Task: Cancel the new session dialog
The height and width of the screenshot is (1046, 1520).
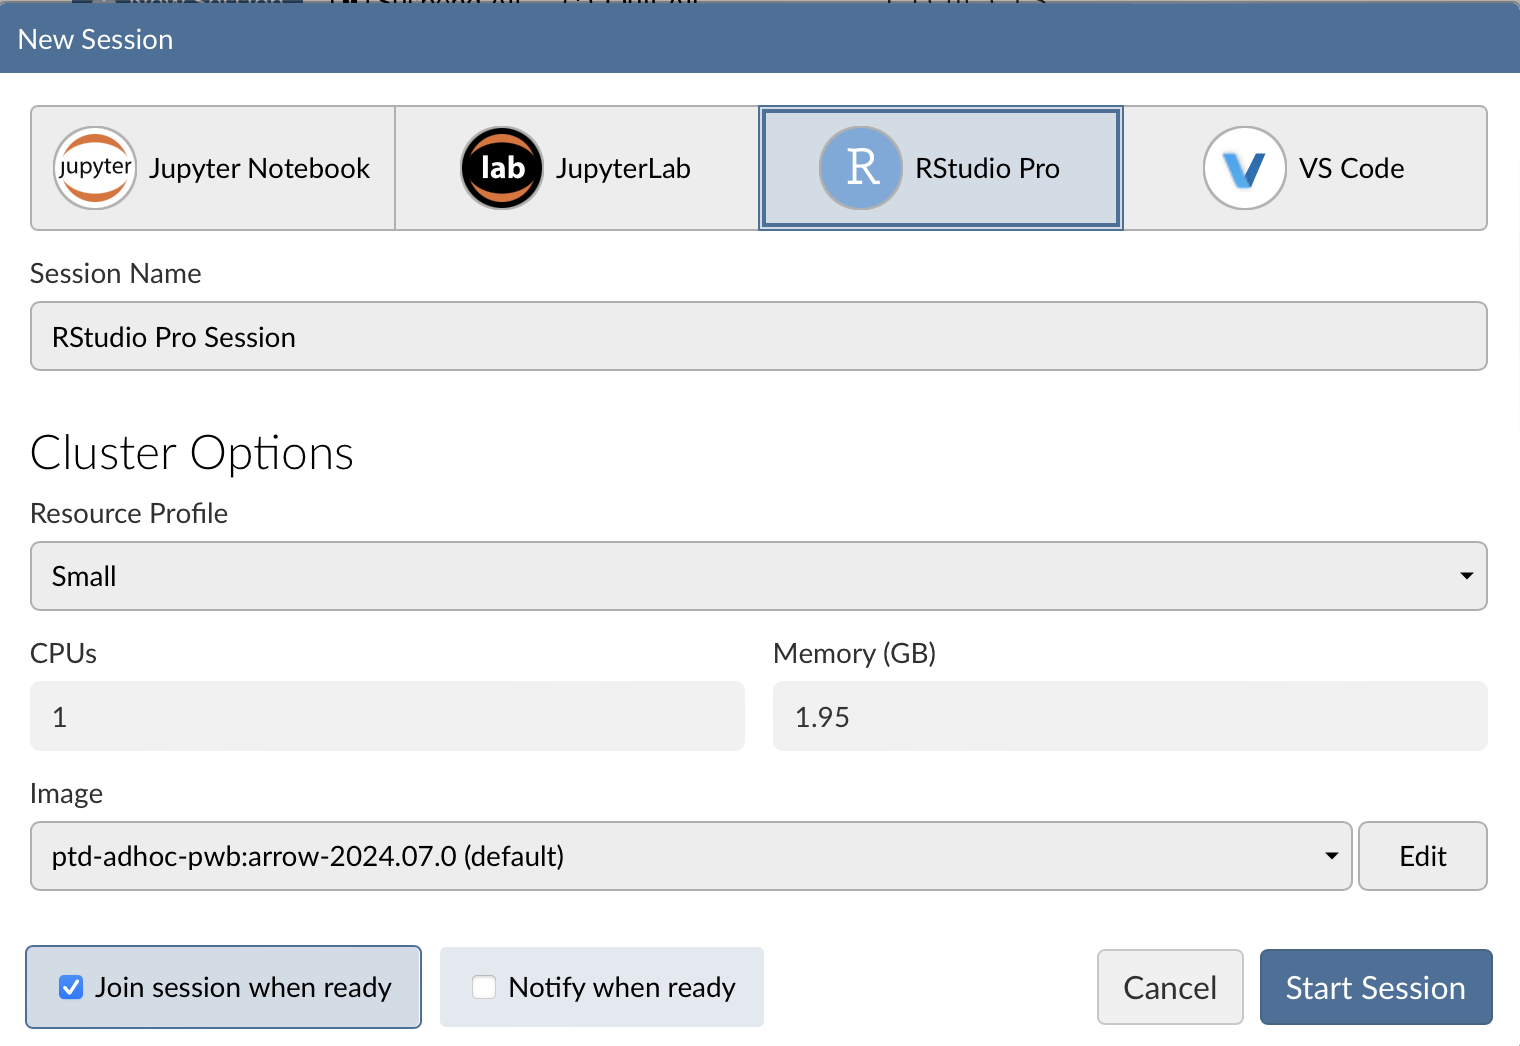Action: coord(1169,987)
